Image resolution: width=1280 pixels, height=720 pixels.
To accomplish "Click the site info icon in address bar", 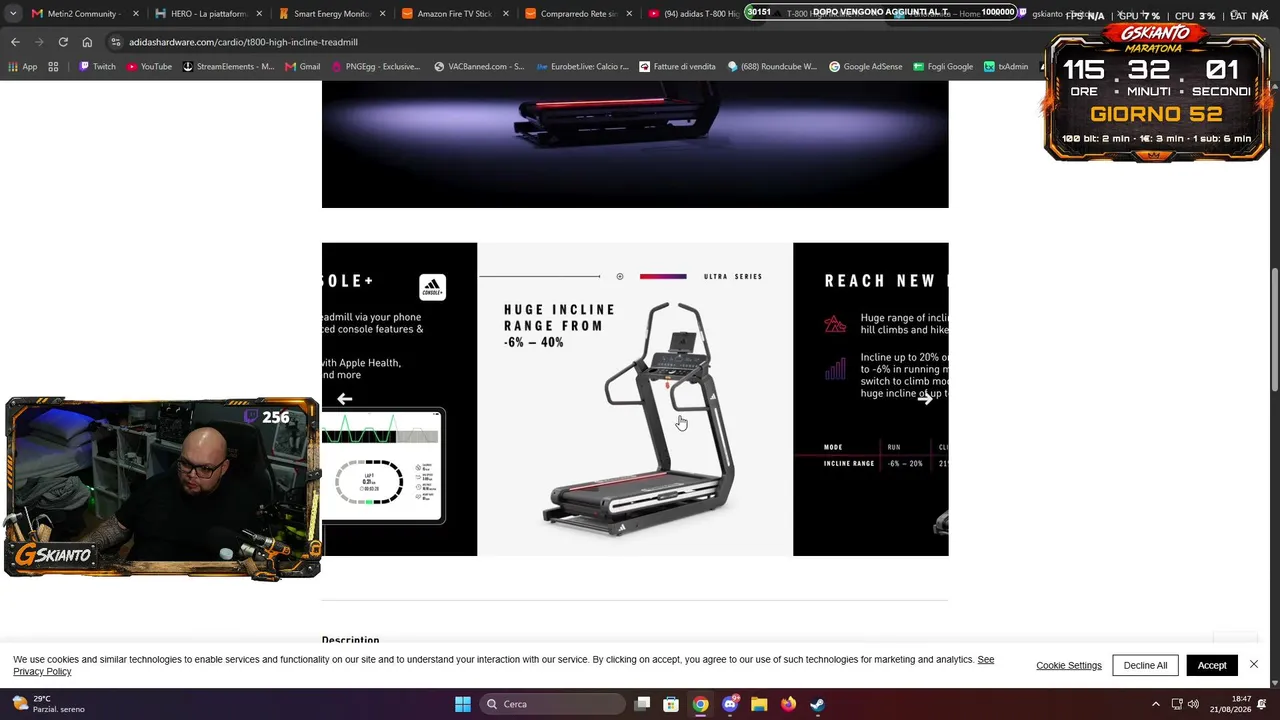I will [x=116, y=42].
